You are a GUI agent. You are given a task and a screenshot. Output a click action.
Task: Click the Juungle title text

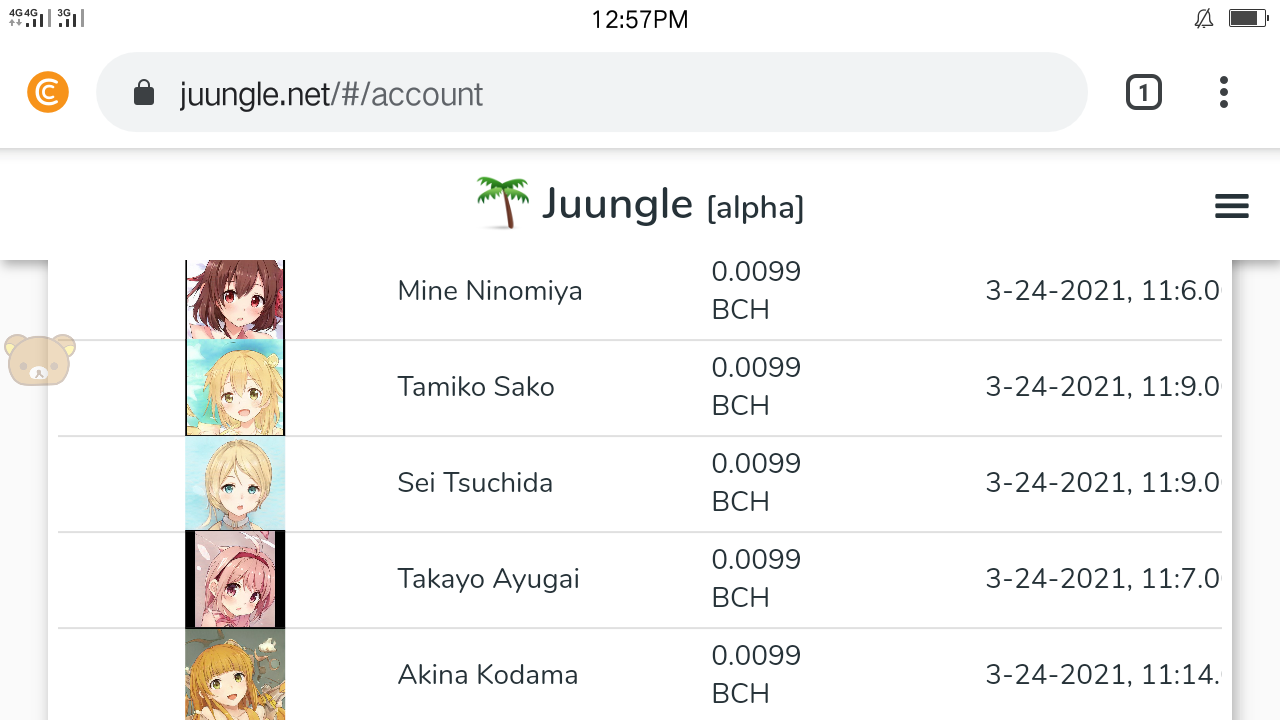pos(617,204)
